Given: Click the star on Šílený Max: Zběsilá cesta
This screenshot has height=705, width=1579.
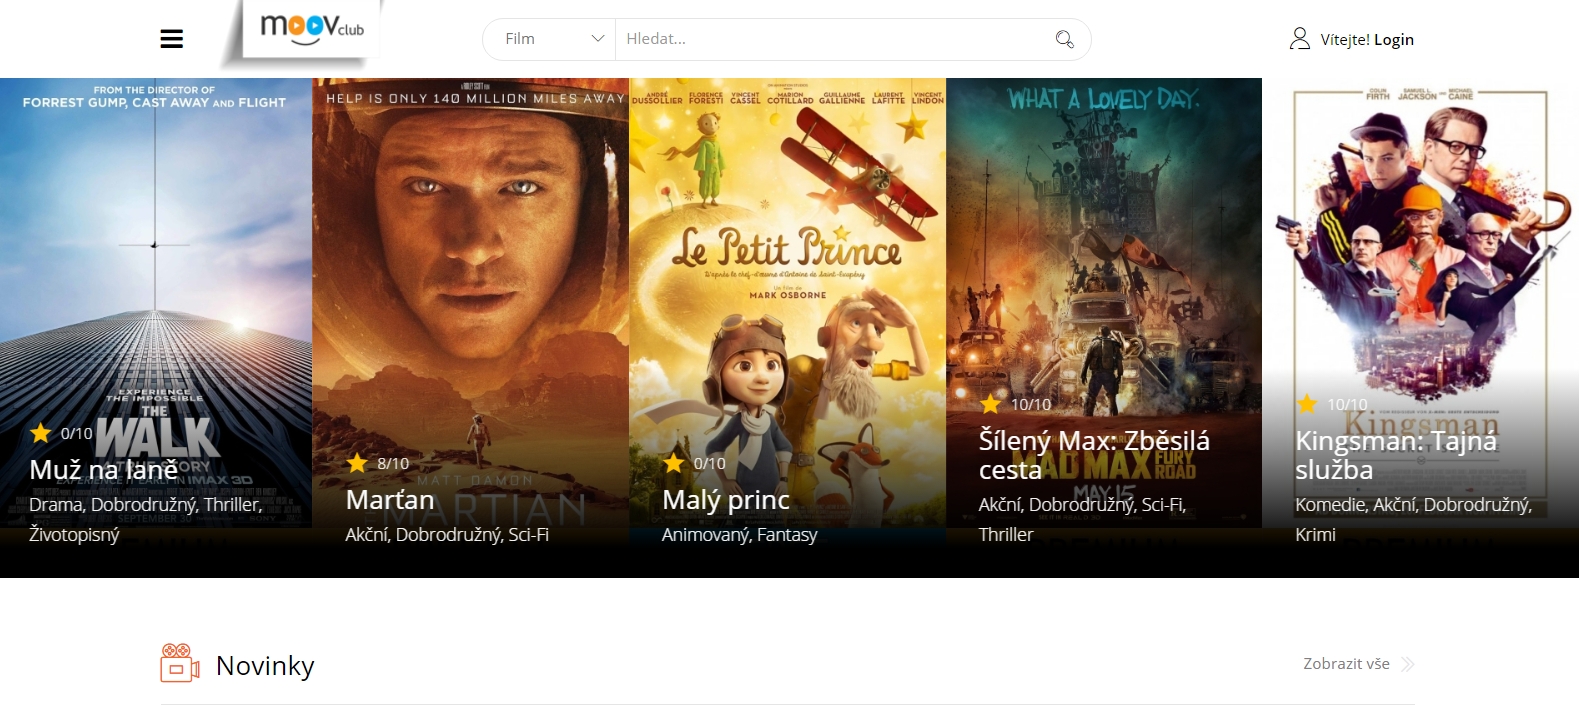Looking at the screenshot, I should coord(990,404).
